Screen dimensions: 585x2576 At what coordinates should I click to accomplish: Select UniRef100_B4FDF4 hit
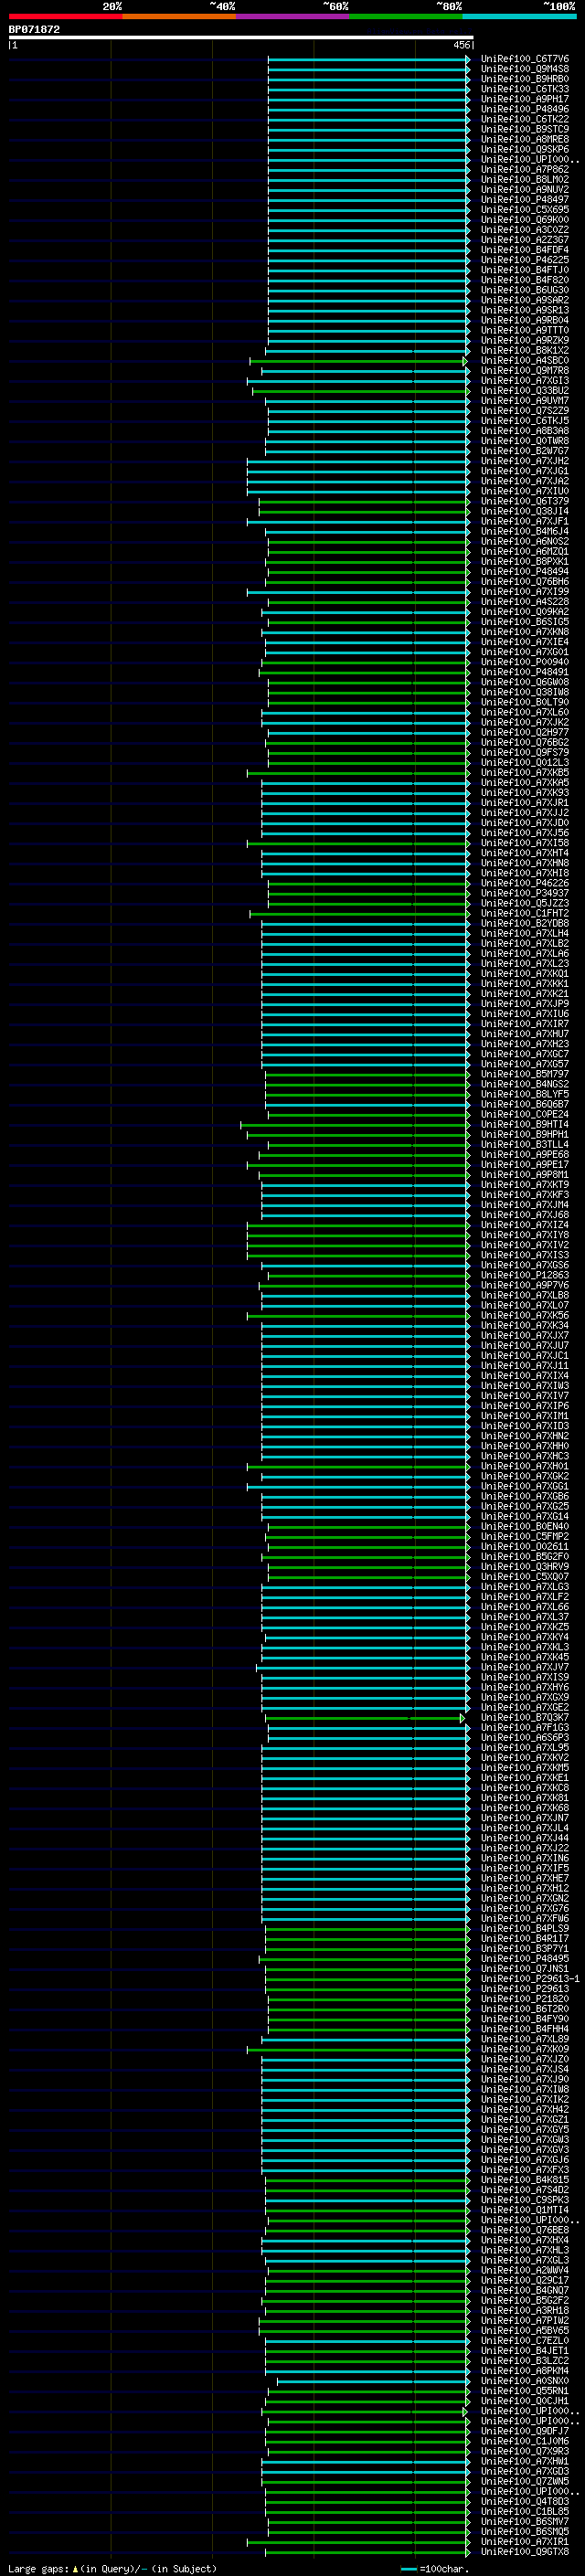pyautogui.click(x=524, y=250)
